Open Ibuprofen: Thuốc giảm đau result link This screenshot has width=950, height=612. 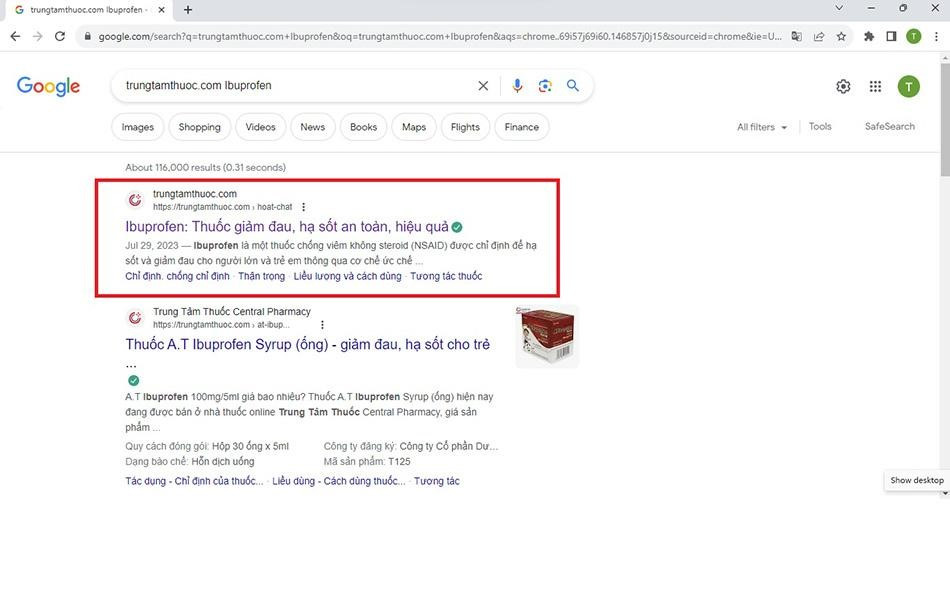pos(287,227)
